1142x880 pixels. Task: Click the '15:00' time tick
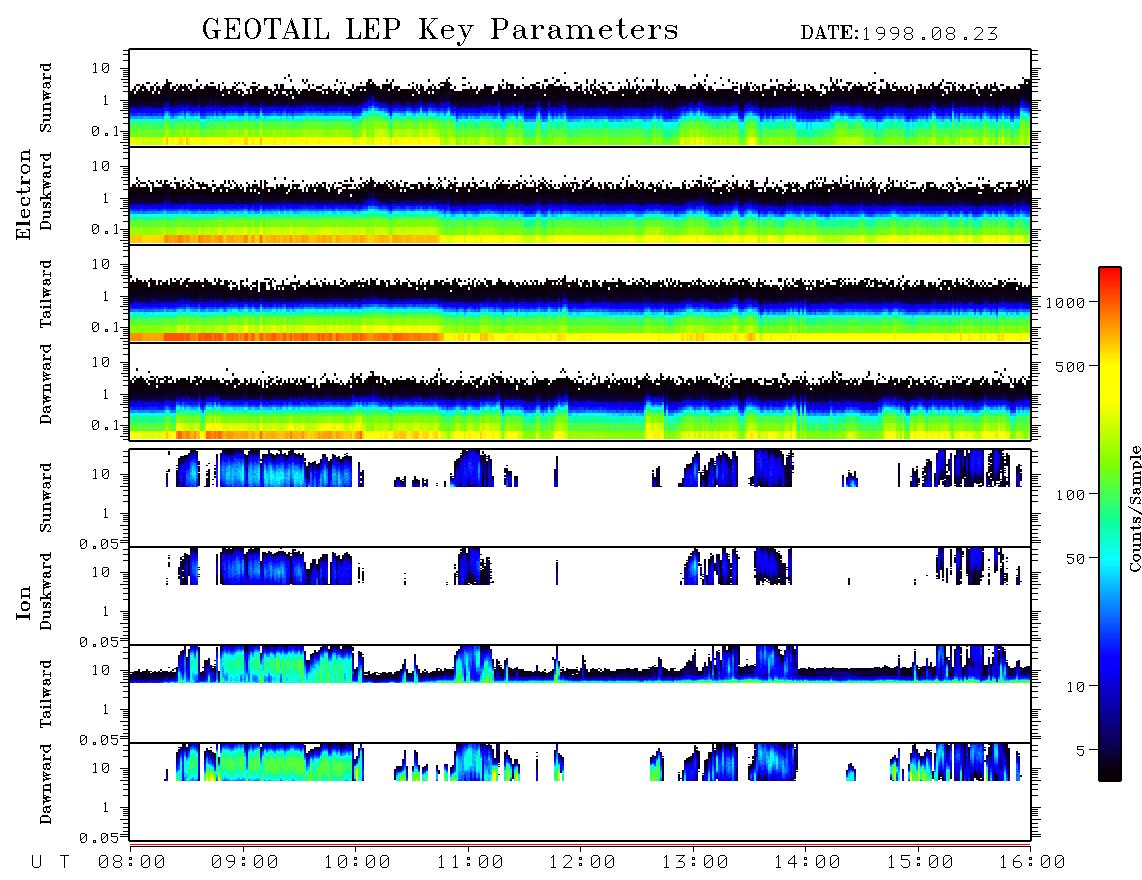920,862
